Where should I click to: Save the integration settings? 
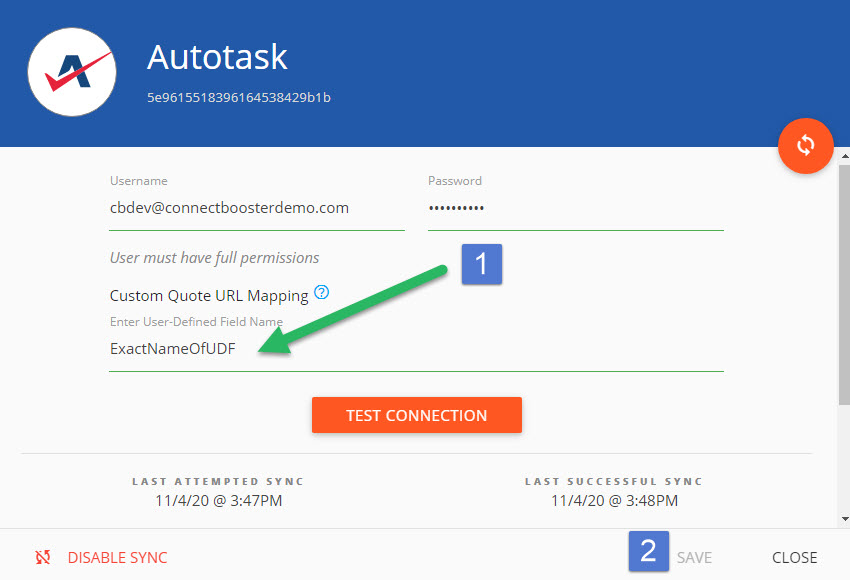[x=694, y=558]
